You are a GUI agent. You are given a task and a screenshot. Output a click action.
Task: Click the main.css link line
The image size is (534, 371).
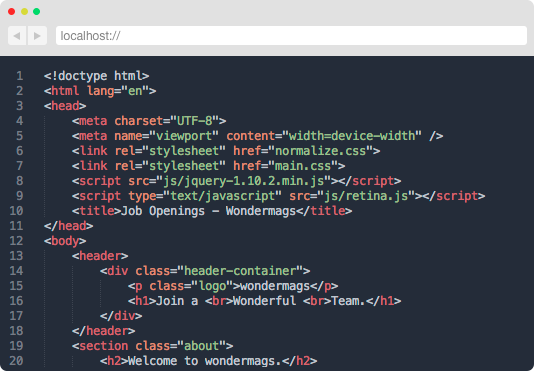point(208,166)
